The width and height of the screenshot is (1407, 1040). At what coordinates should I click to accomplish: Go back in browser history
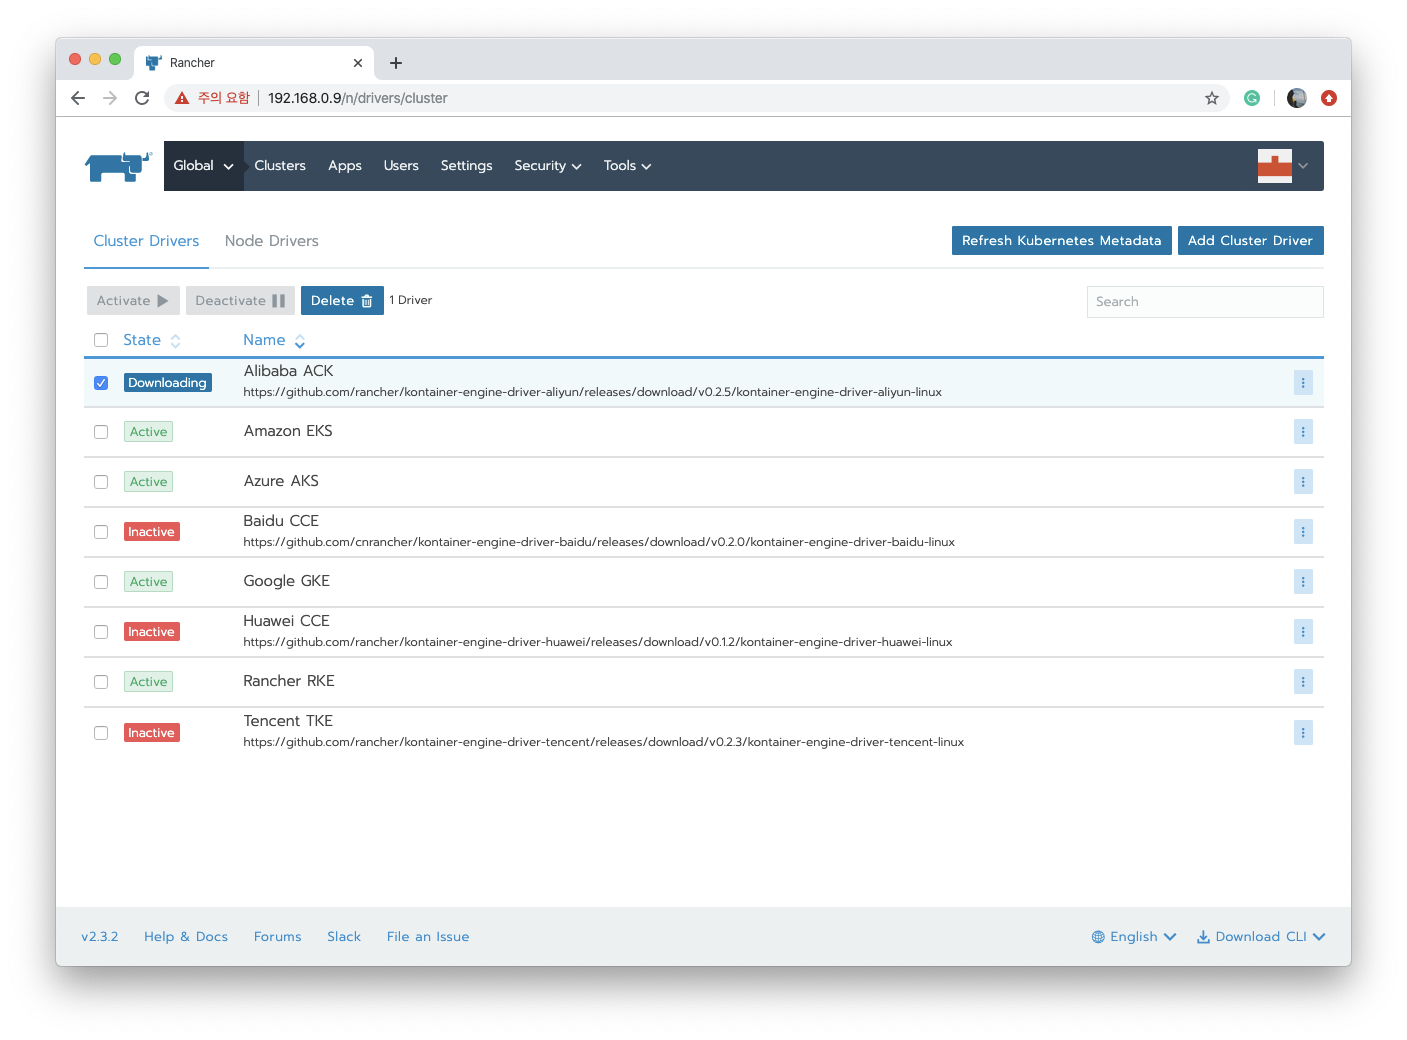click(78, 98)
